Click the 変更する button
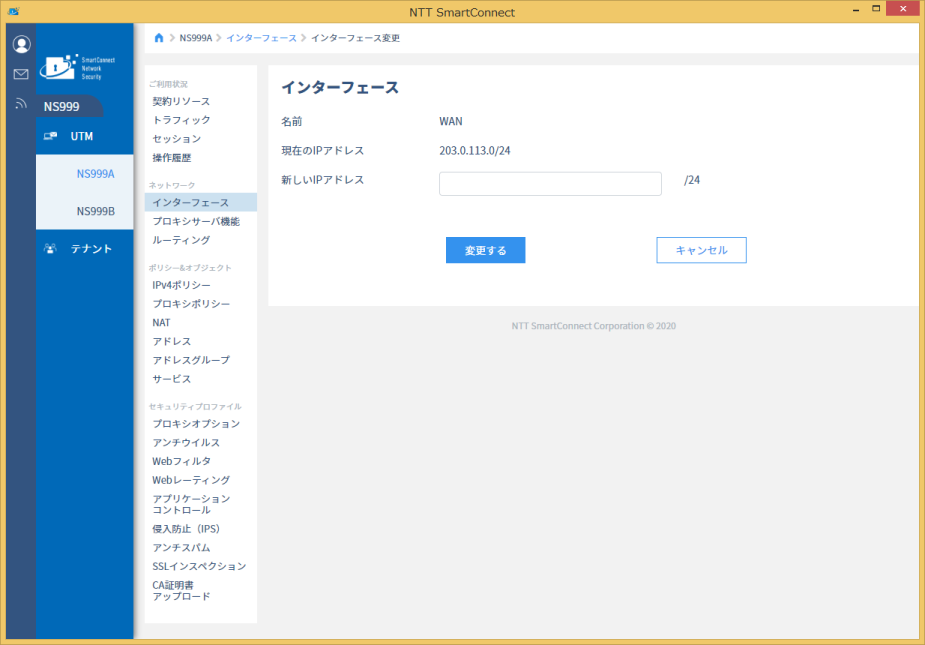 (x=486, y=250)
